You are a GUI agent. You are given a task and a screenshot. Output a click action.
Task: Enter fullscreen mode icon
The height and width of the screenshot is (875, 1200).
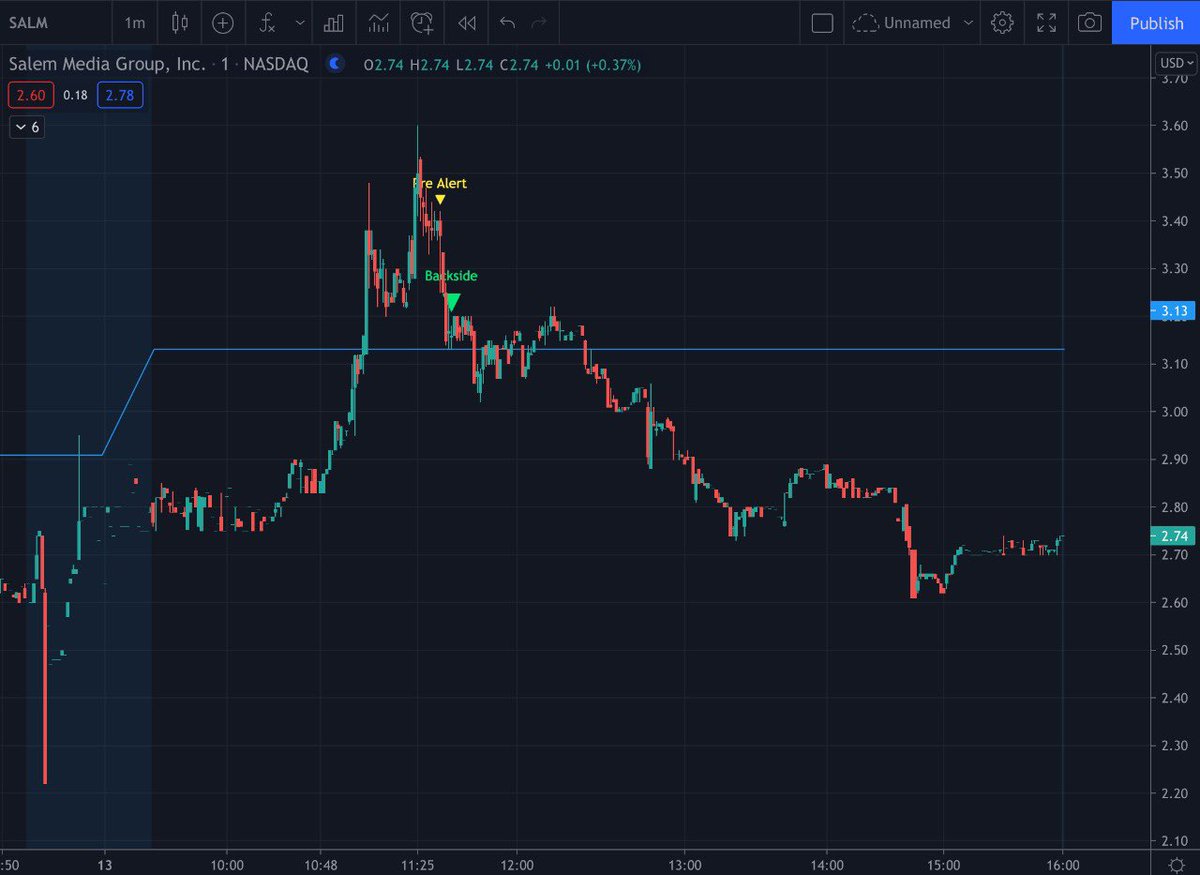point(1046,22)
